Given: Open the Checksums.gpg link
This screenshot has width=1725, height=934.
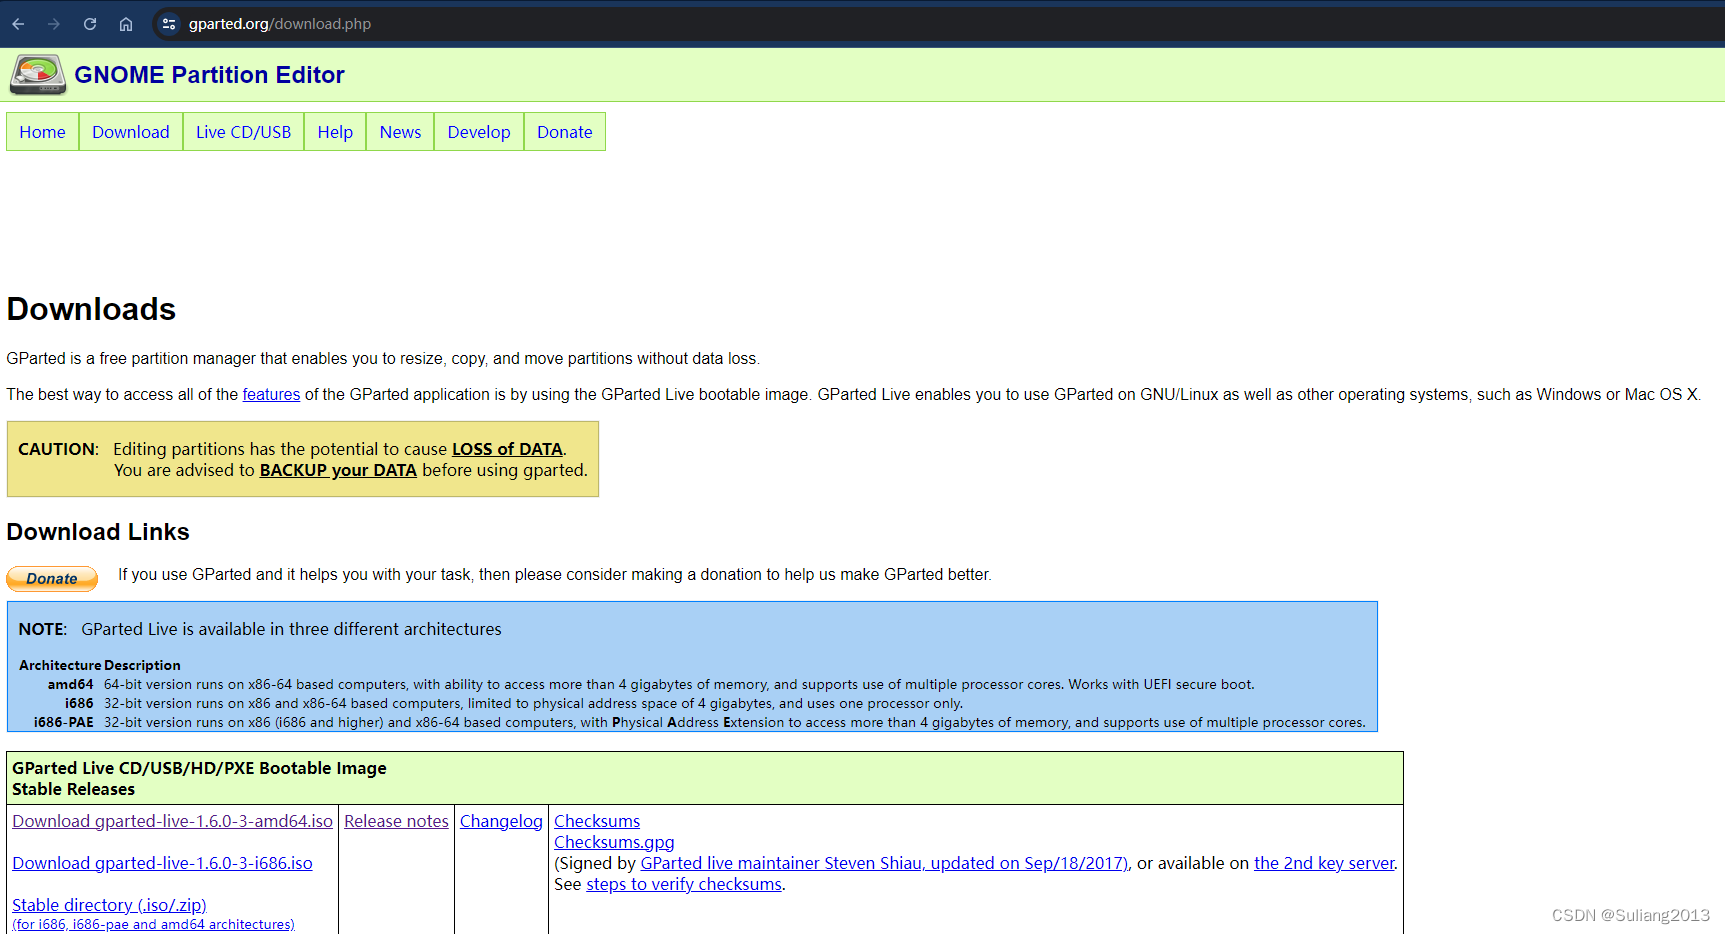Looking at the screenshot, I should 614,842.
